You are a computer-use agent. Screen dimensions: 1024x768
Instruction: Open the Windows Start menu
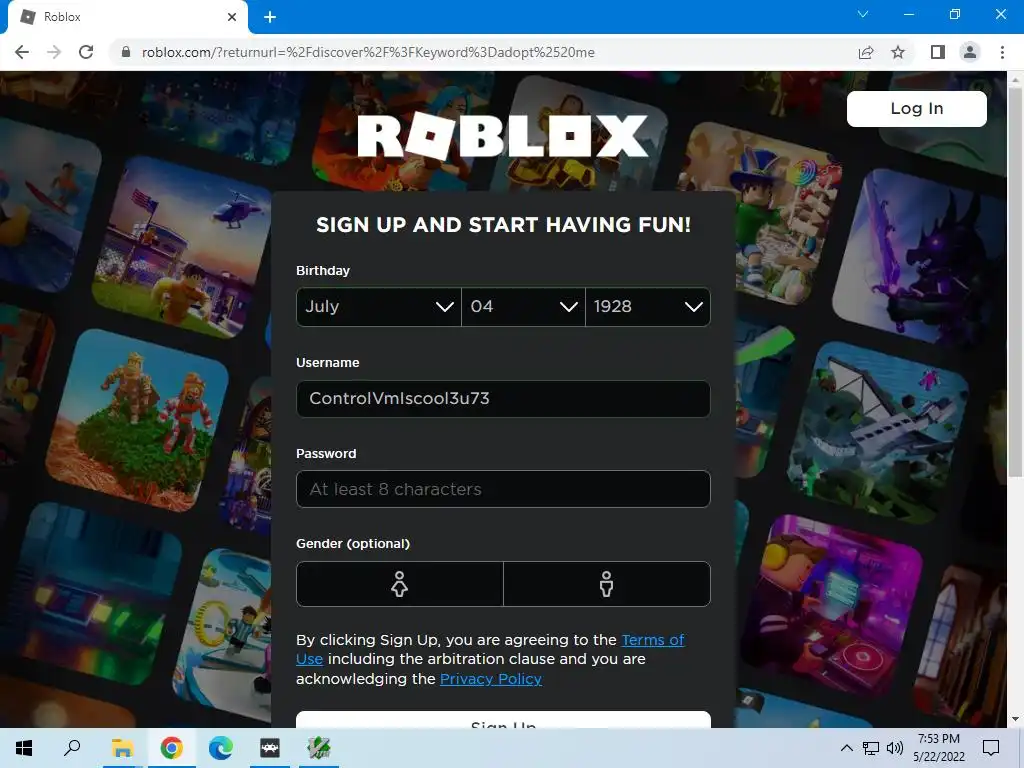(x=24, y=748)
